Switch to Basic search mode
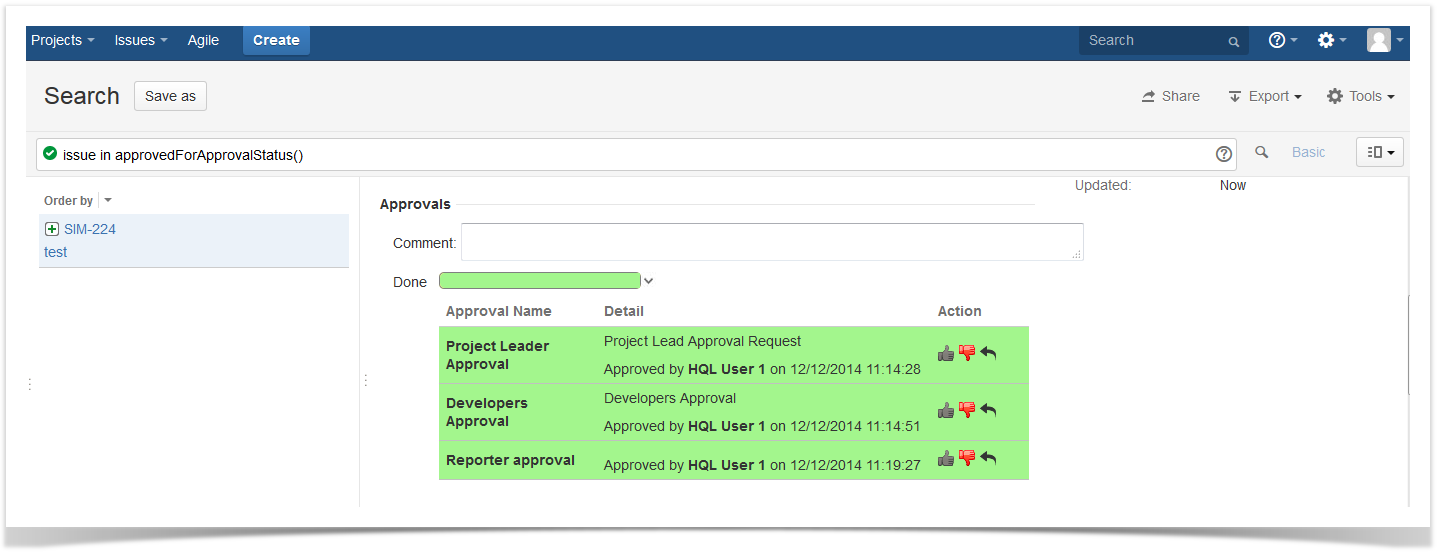The height and width of the screenshot is (556, 1444). click(x=1308, y=152)
